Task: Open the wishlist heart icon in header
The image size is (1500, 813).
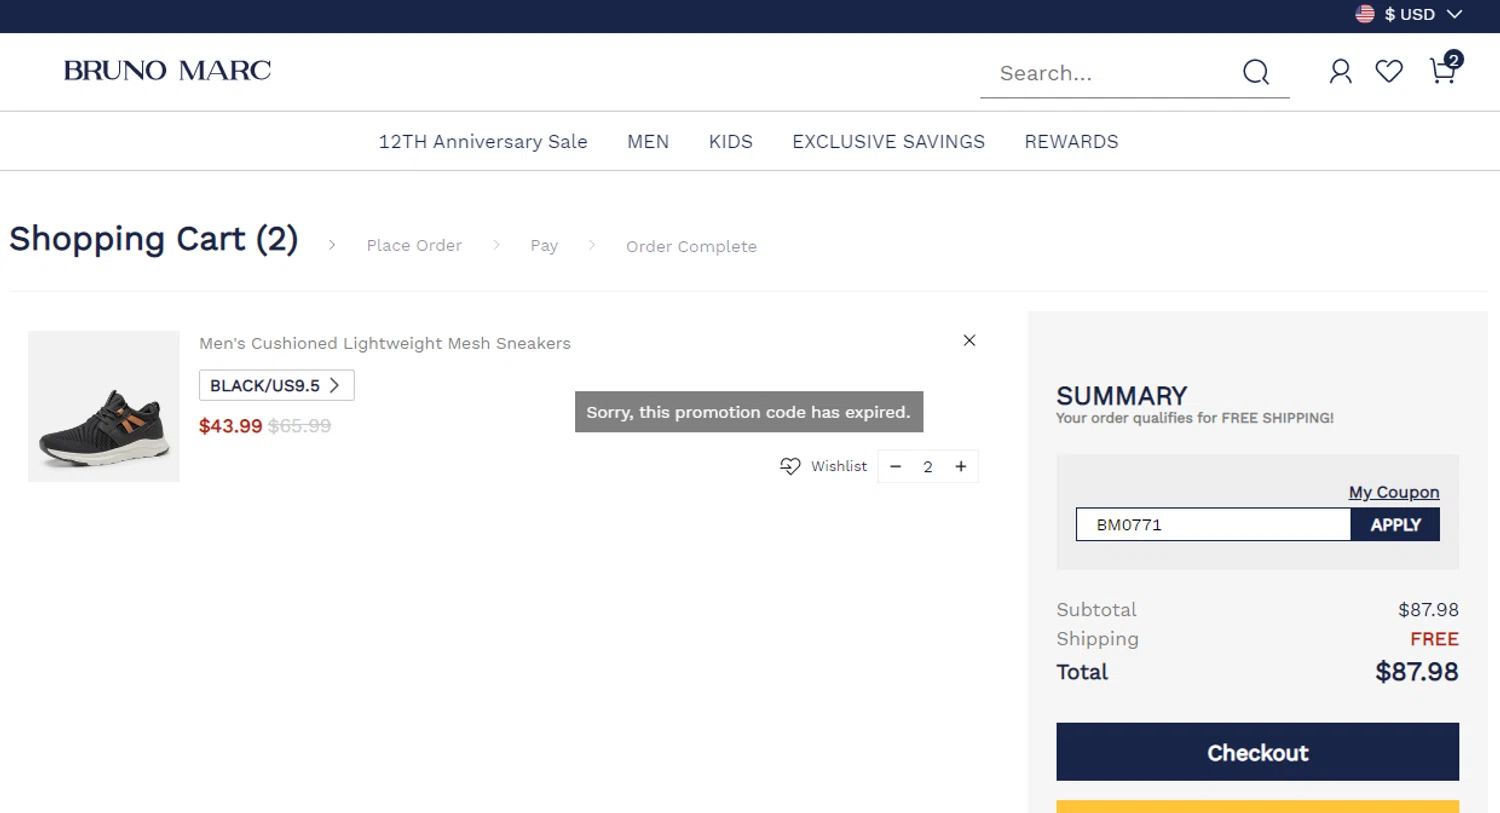Action: [x=1389, y=71]
